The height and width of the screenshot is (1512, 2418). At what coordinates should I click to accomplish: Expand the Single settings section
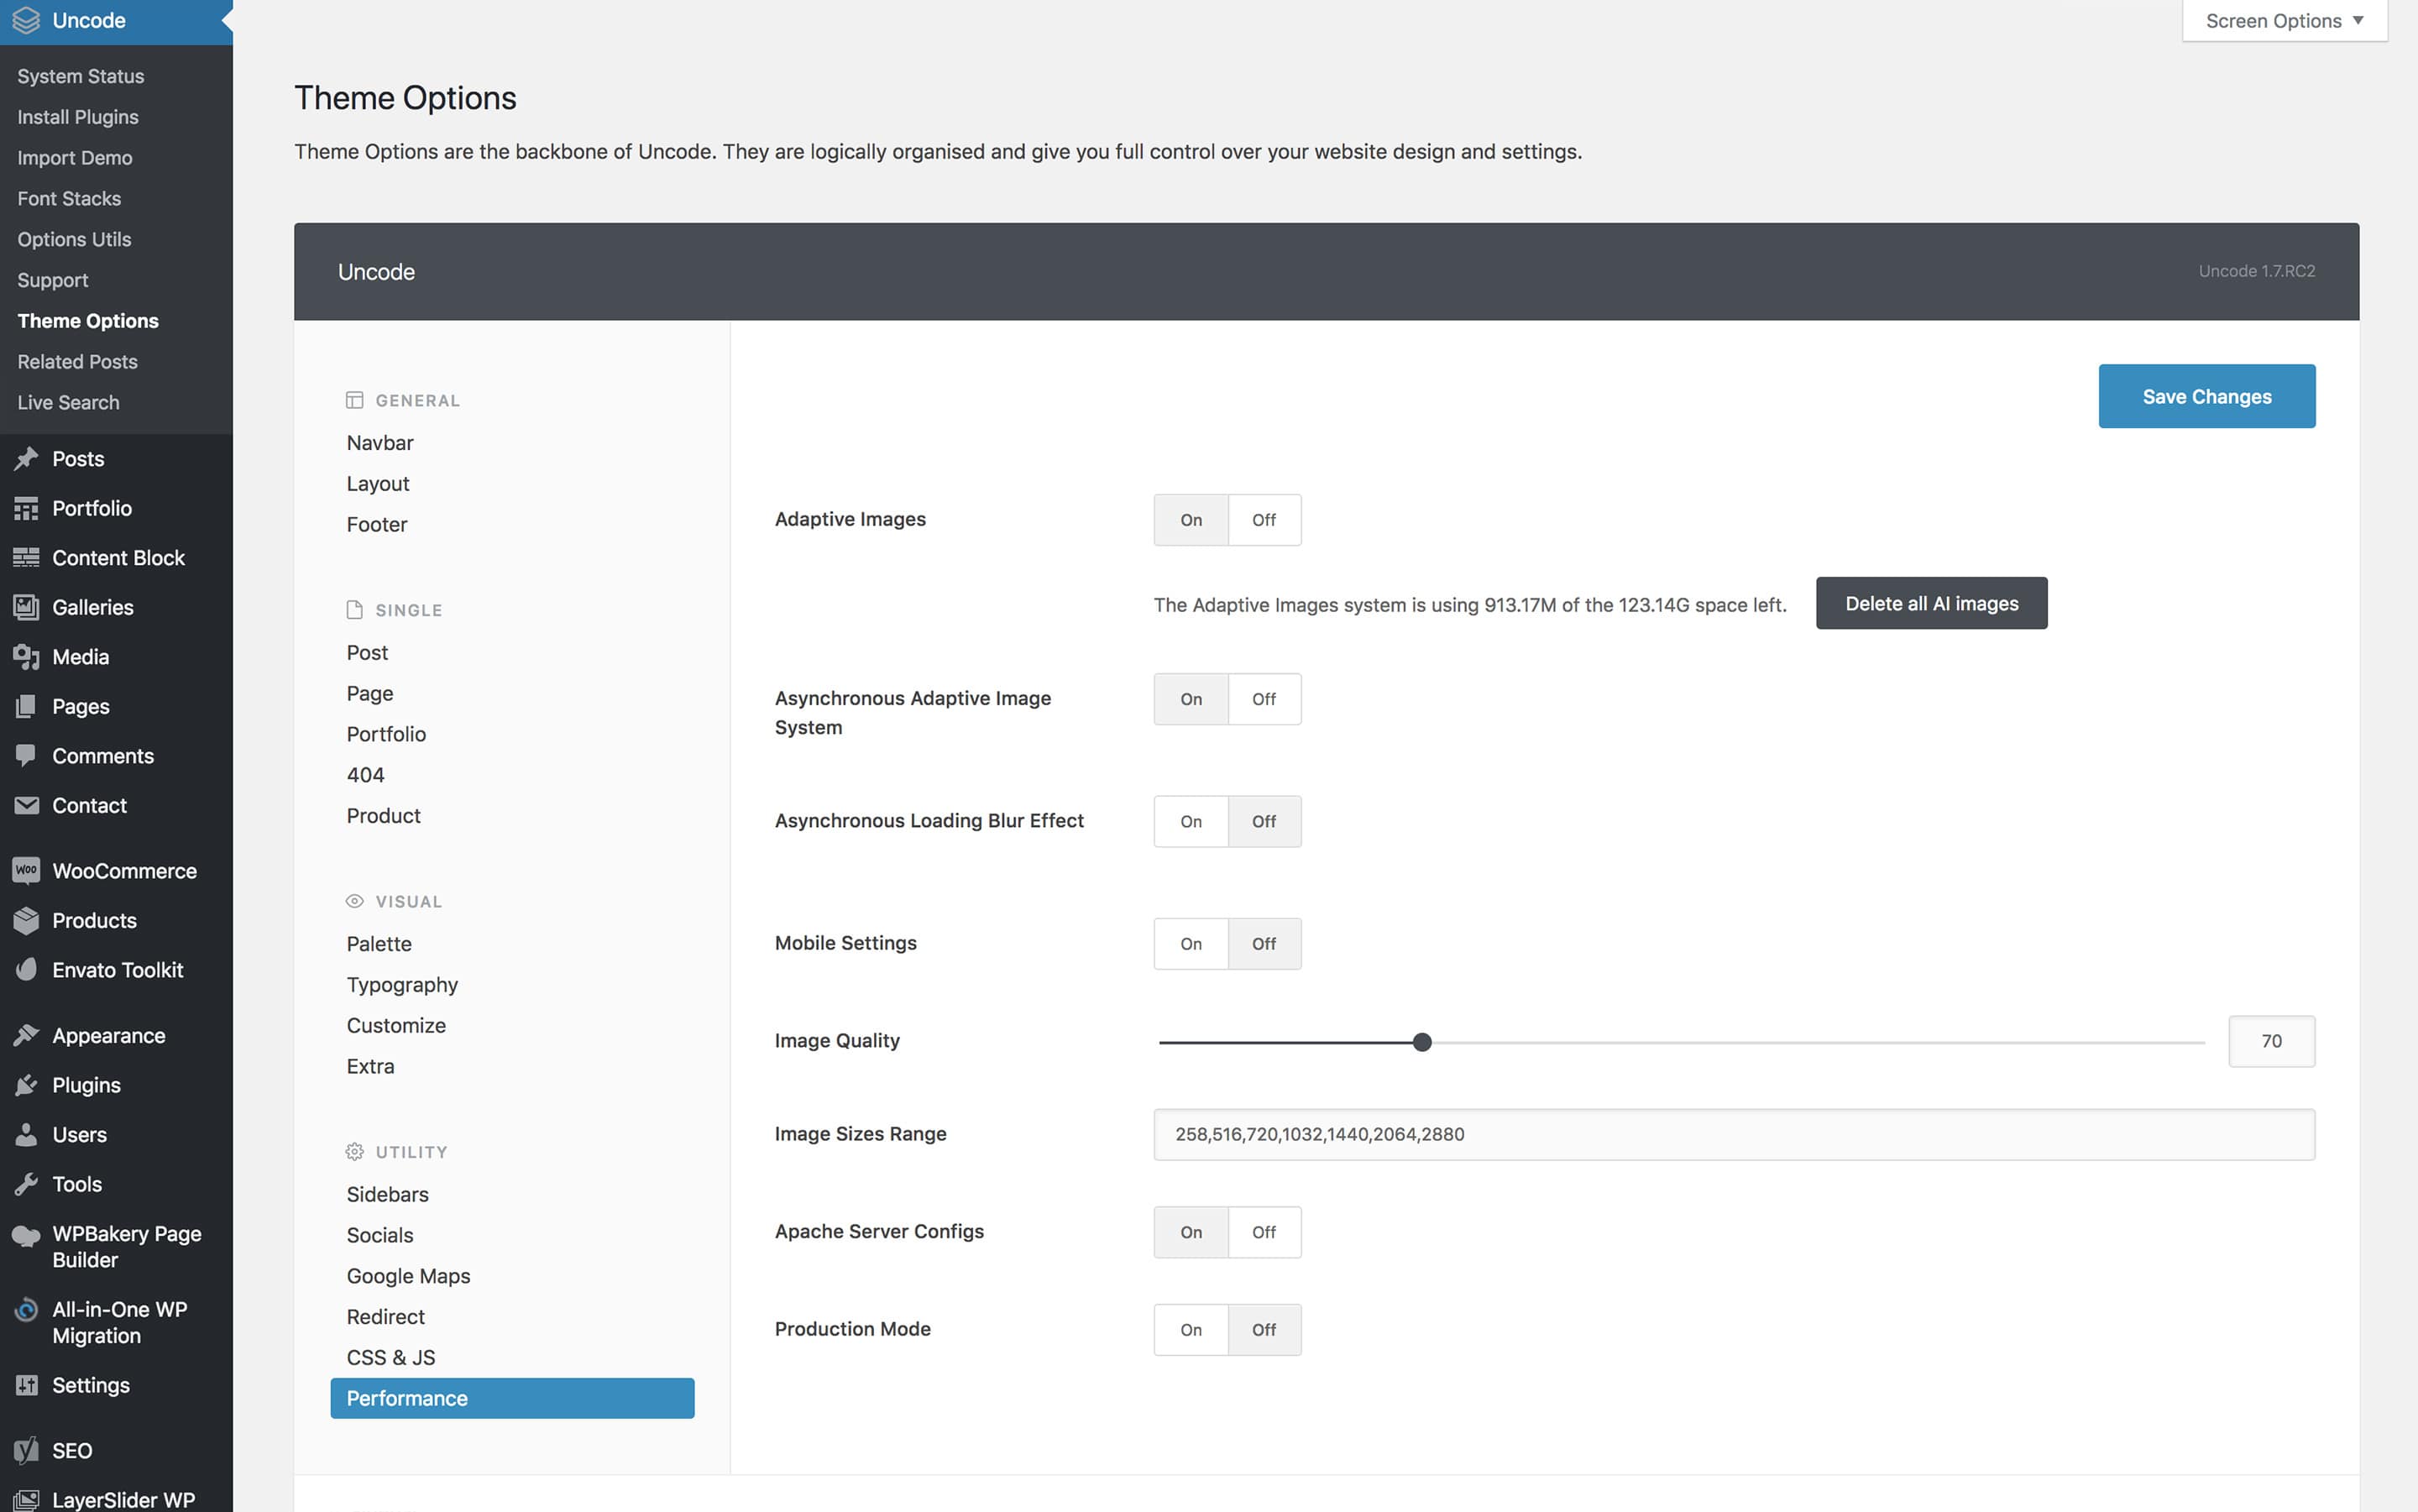coord(408,608)
